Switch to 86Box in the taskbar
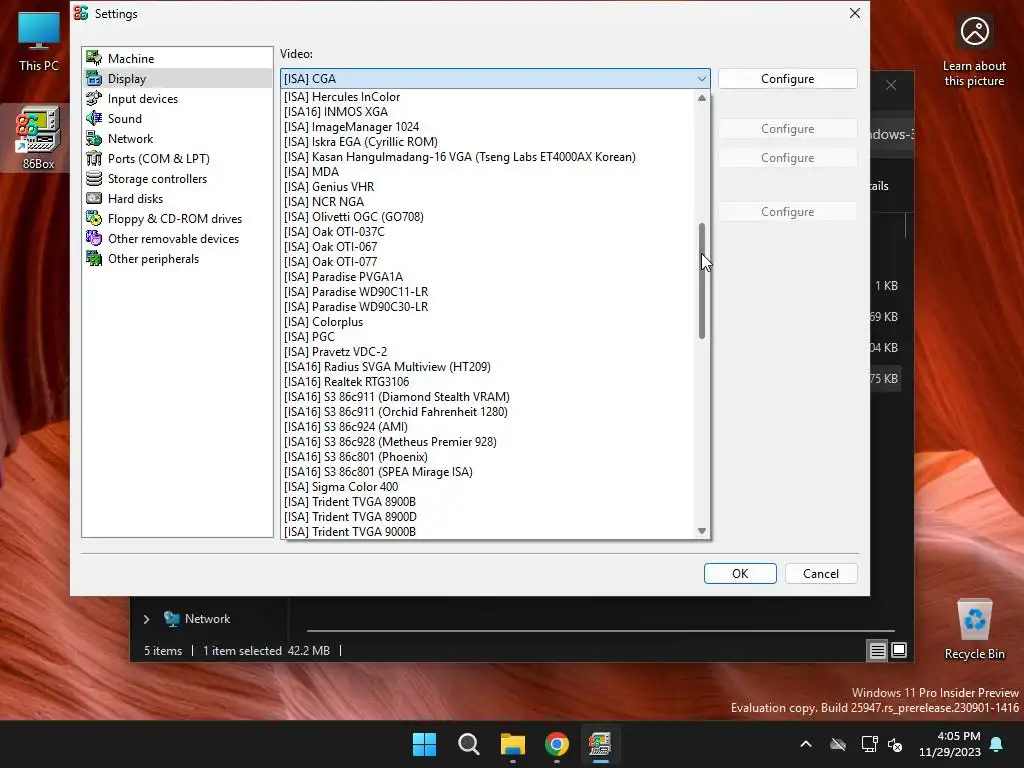The image size is (1024, 768). (600, 744)
